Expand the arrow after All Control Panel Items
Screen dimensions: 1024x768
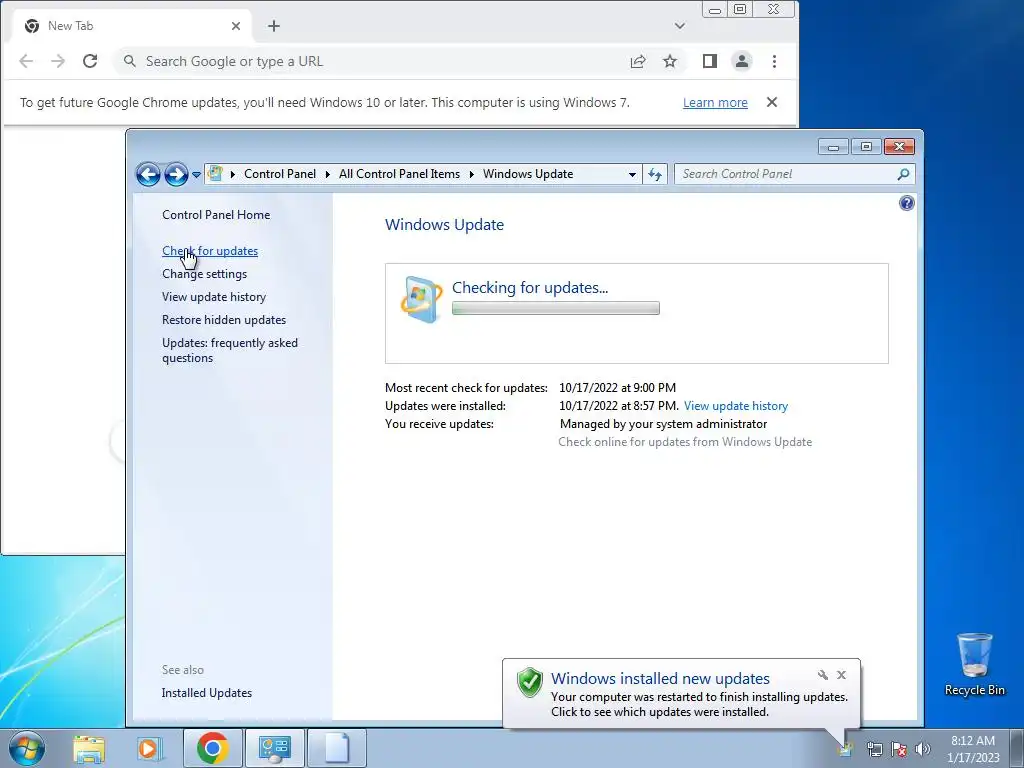472,174
